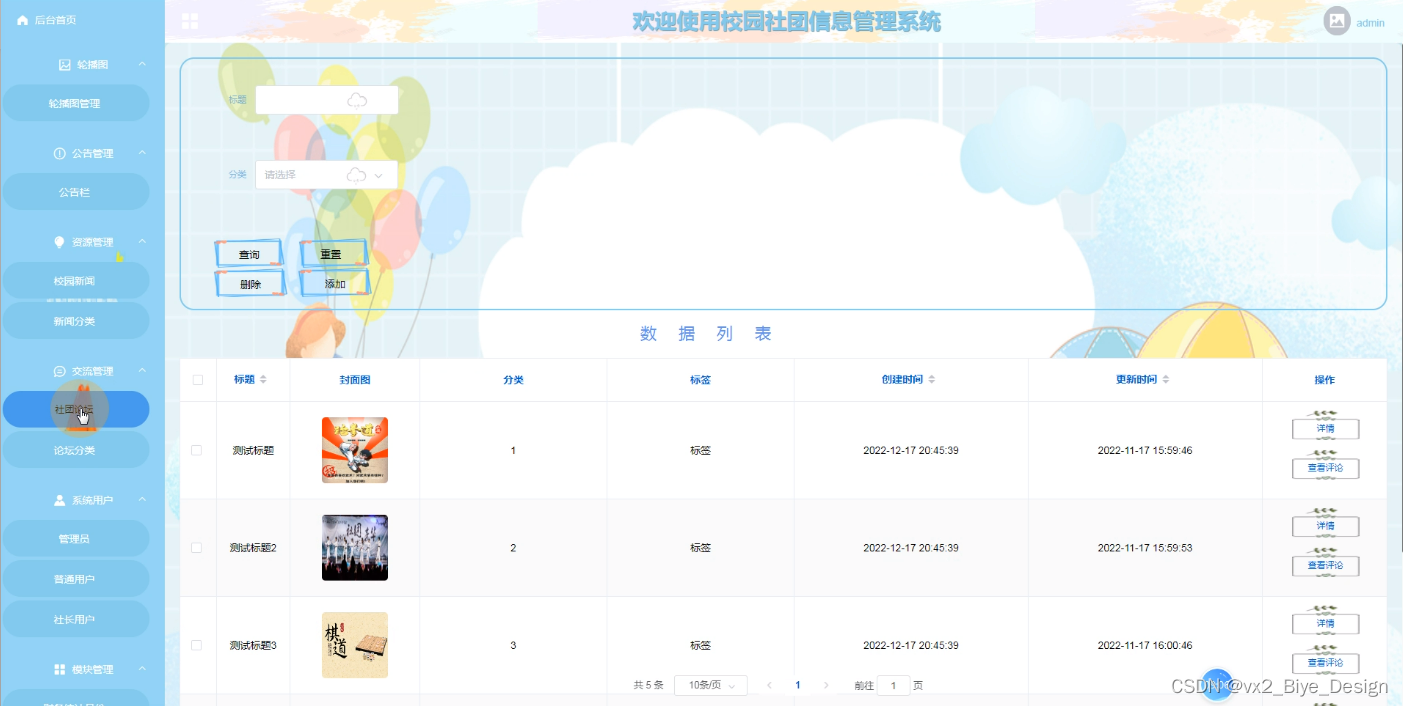Open 管理员 menu item
Image resolution: width=1403 pixels, height=706 pixels.
coord(75,539)
